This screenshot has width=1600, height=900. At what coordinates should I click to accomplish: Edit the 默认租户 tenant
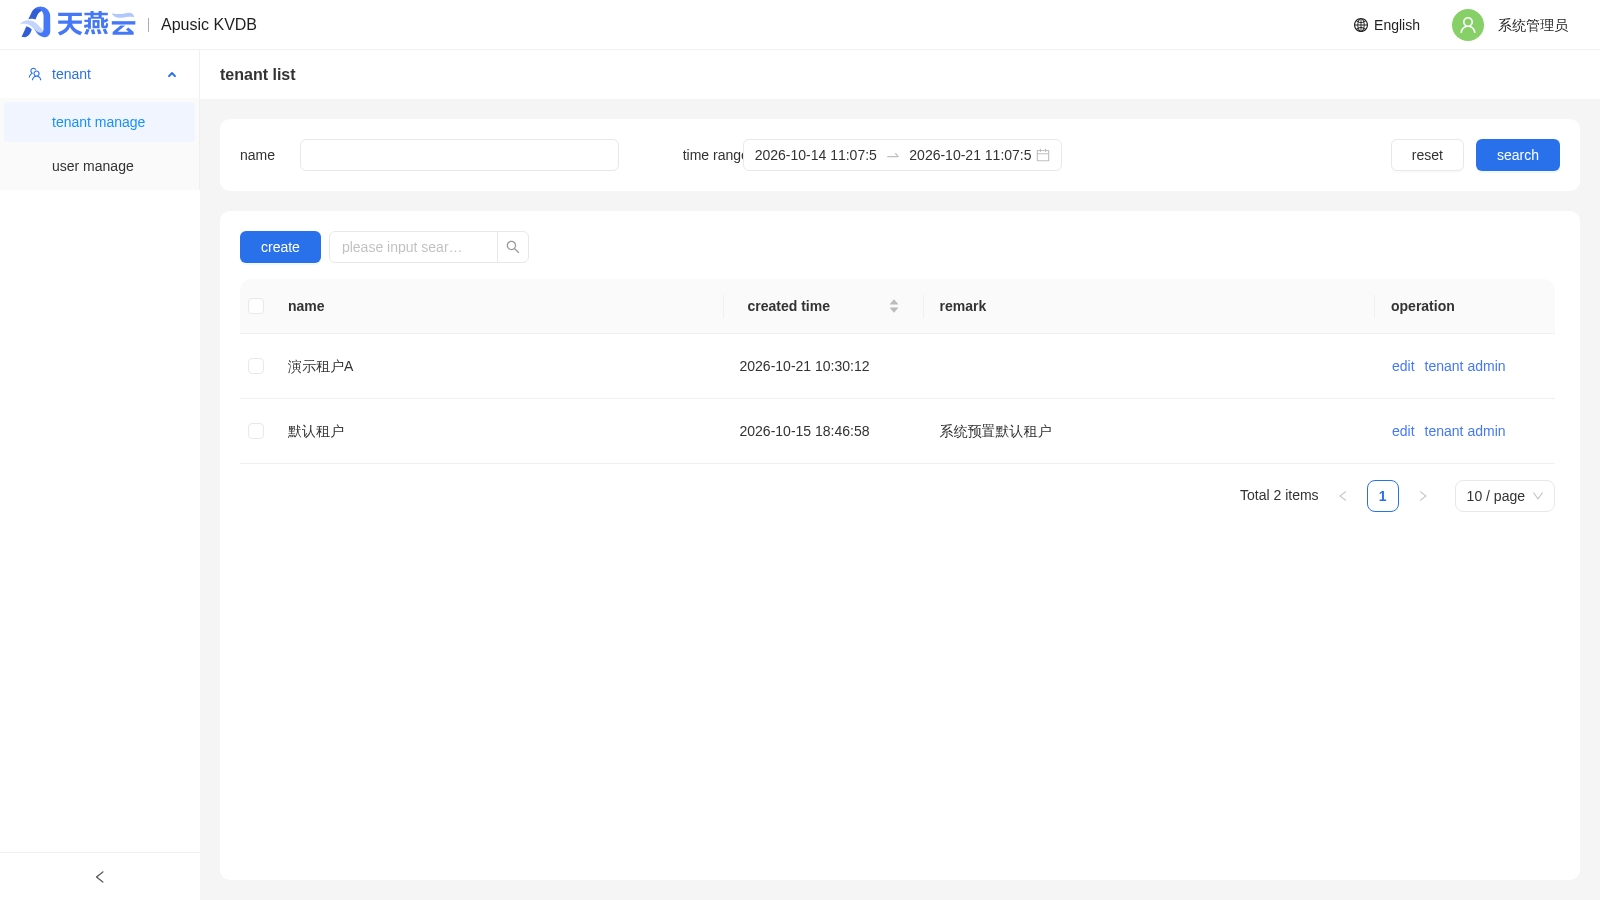click(x=1403, y=431)
